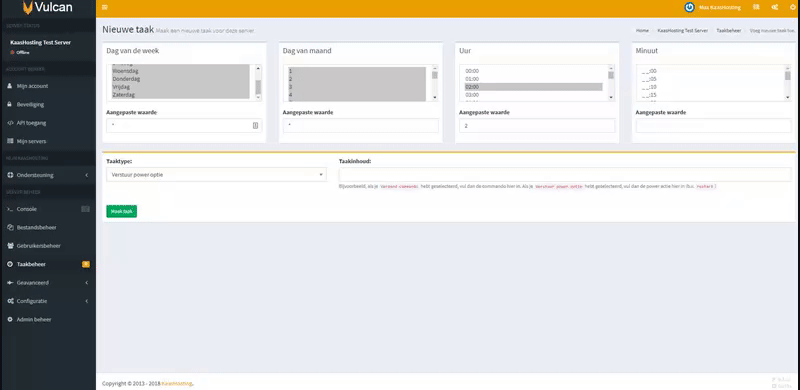Image resolution: width=800 pixels, height=390 pixels.
Task: Open Gebruikersbeheer in the sidebar
Action: coord(39,246)
